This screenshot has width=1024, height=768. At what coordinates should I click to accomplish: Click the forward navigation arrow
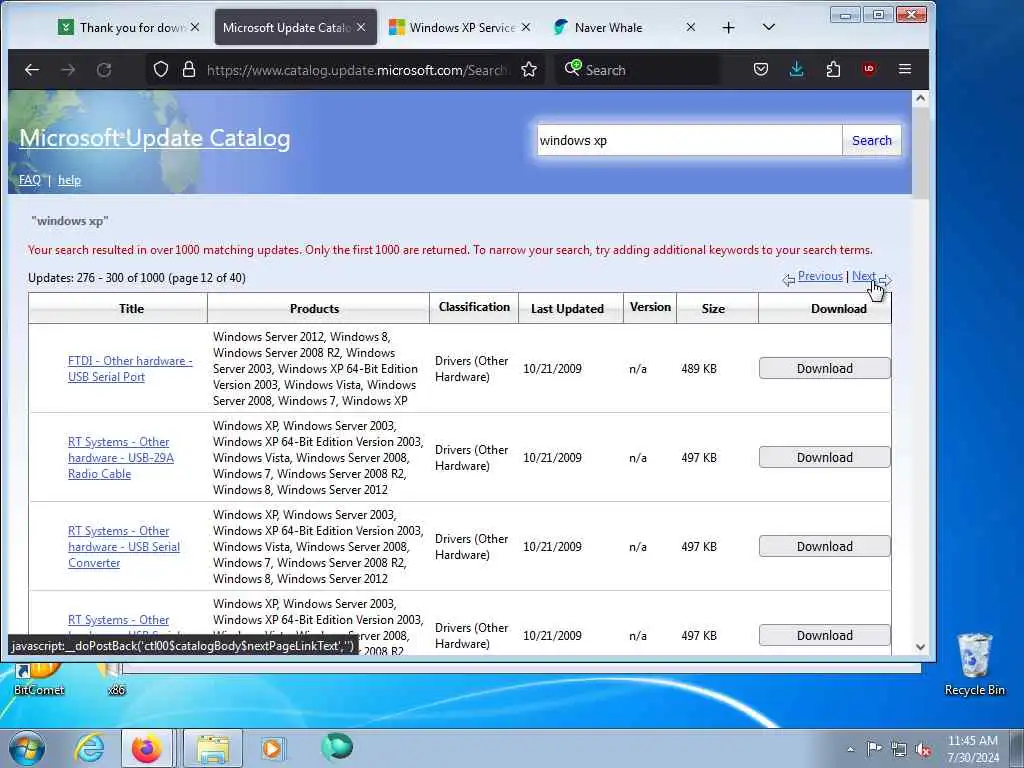point(68,69)
